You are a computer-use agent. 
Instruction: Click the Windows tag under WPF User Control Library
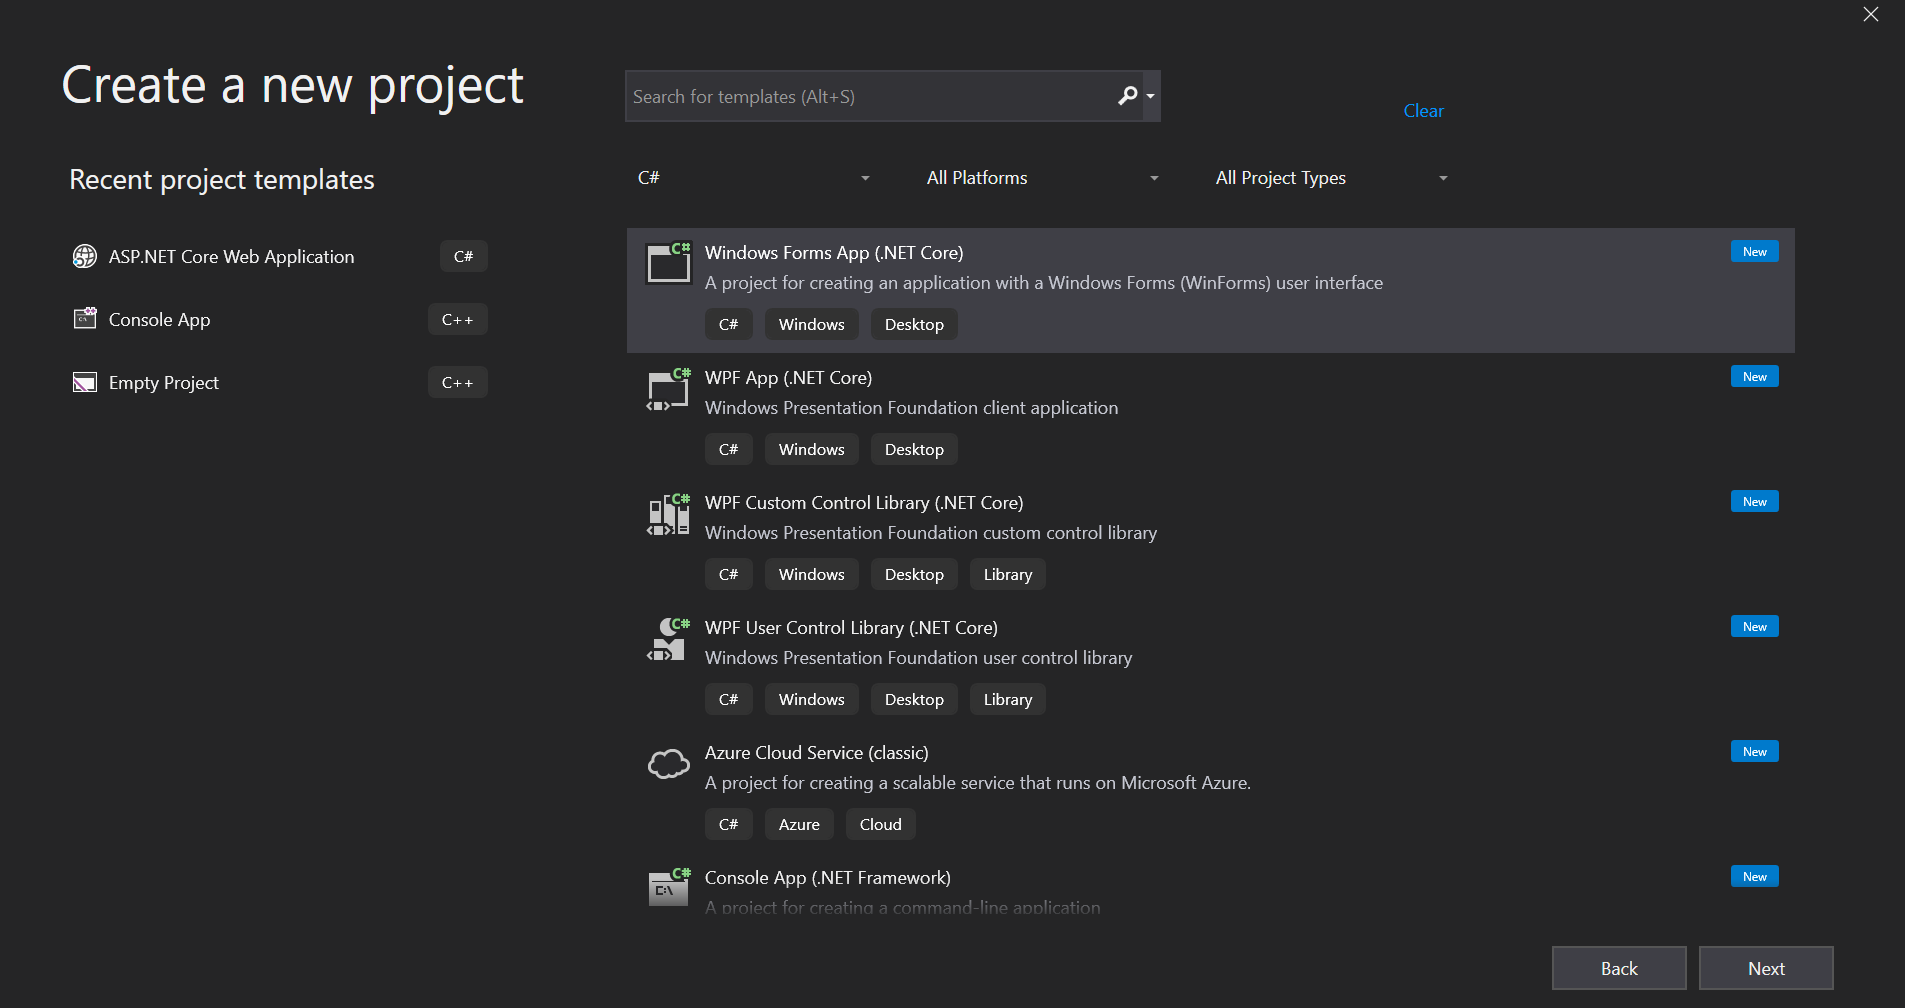click(811, 700)
